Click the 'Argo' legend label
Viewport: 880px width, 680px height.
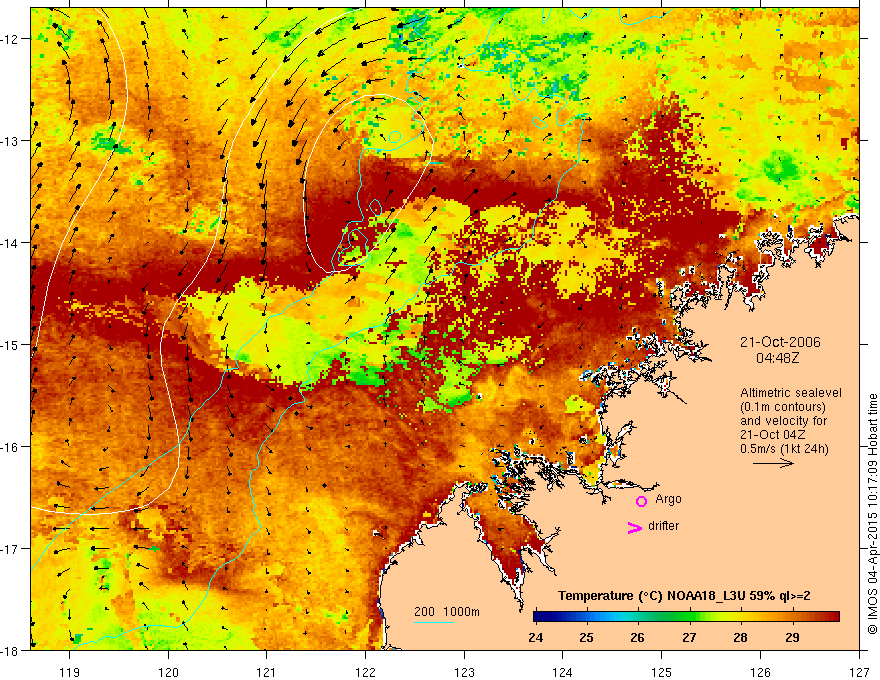(668, 499)
